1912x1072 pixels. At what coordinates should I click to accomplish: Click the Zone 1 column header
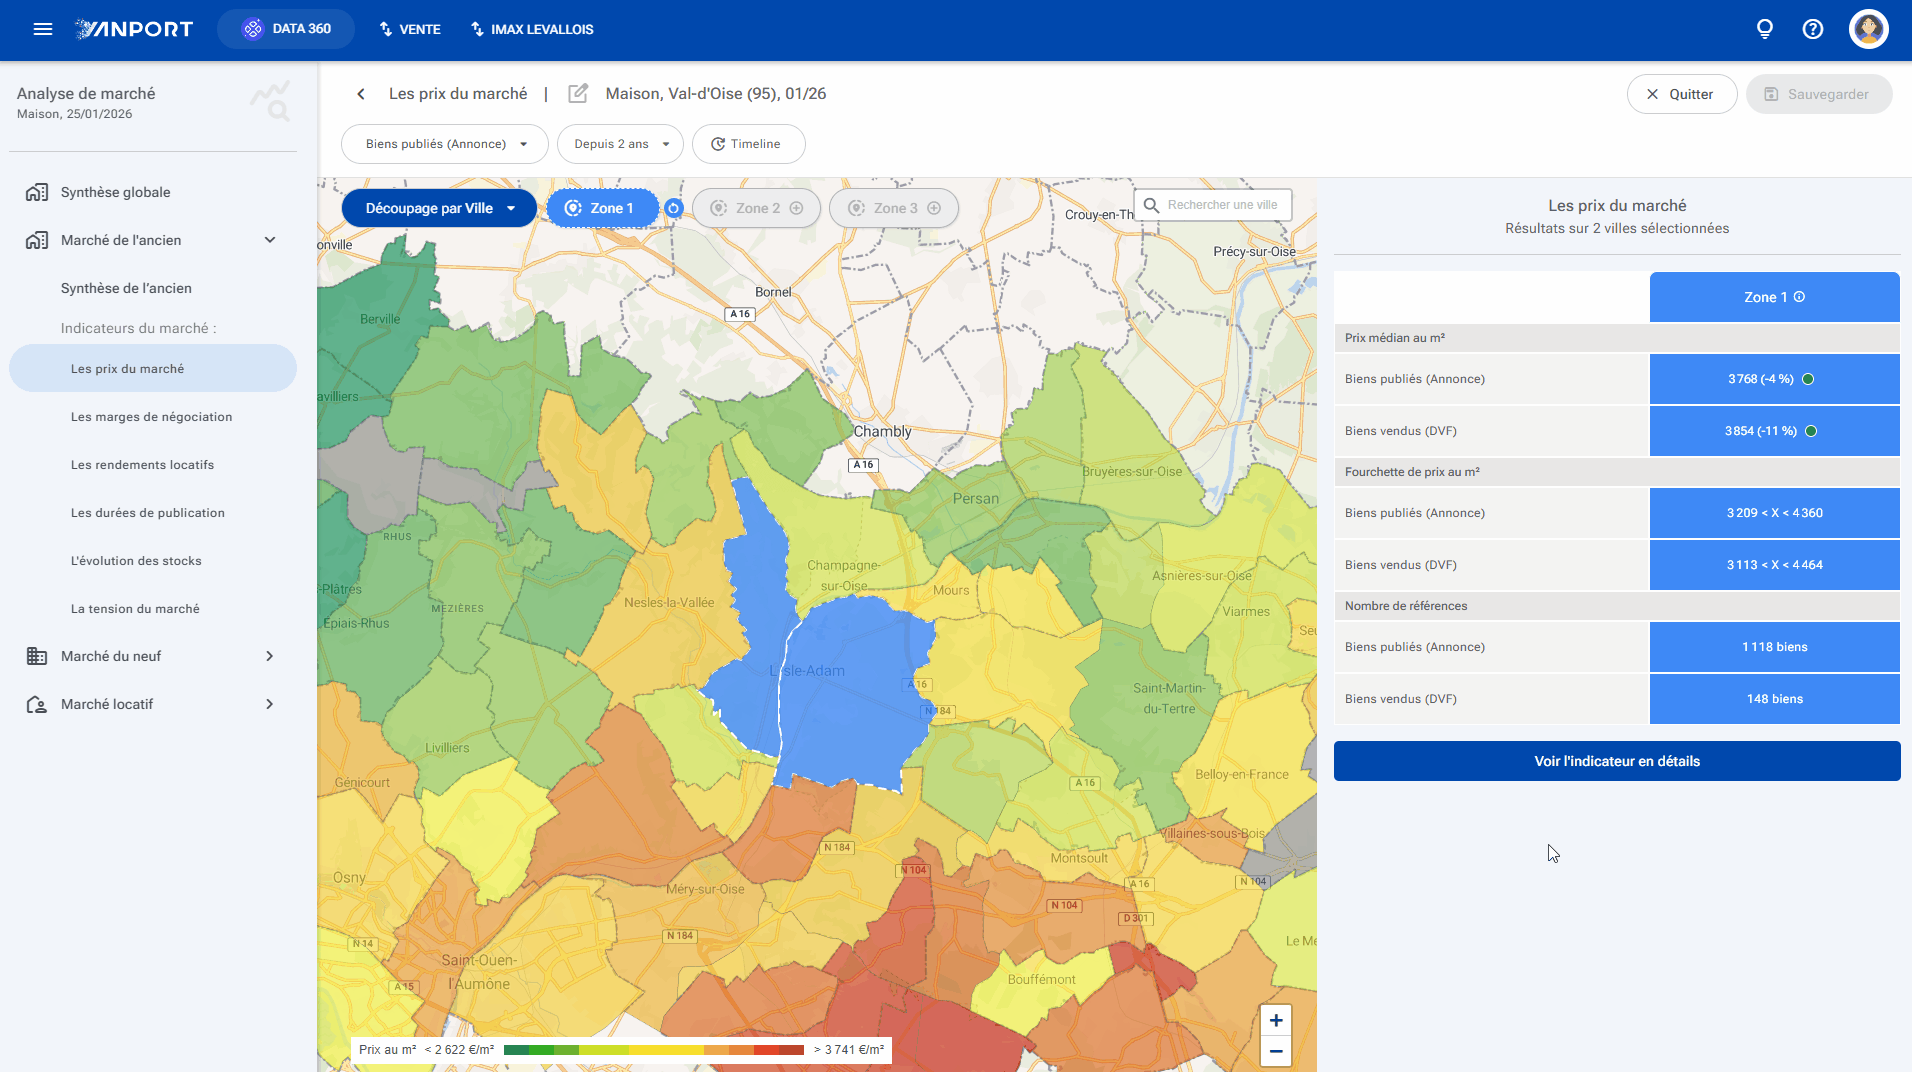pos(1774,297)
